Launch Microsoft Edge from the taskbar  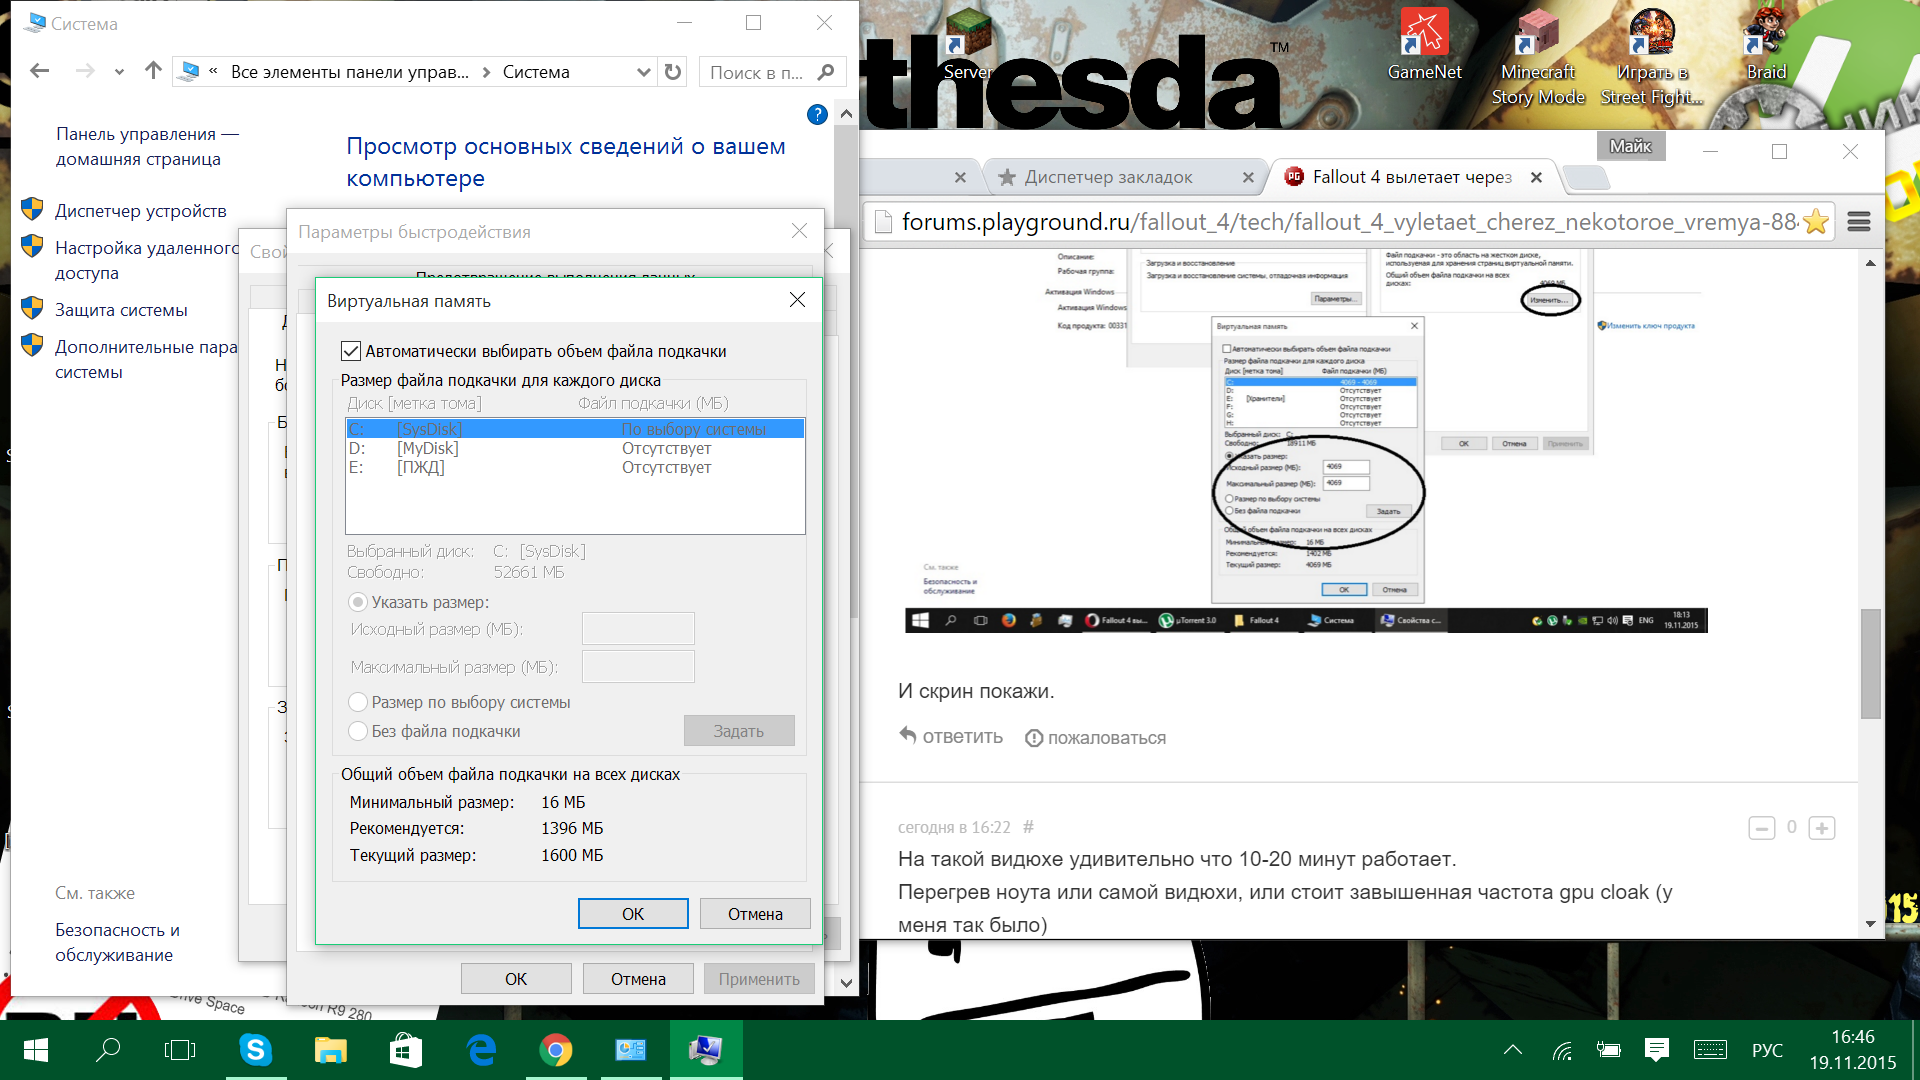tap(481, 1050)
